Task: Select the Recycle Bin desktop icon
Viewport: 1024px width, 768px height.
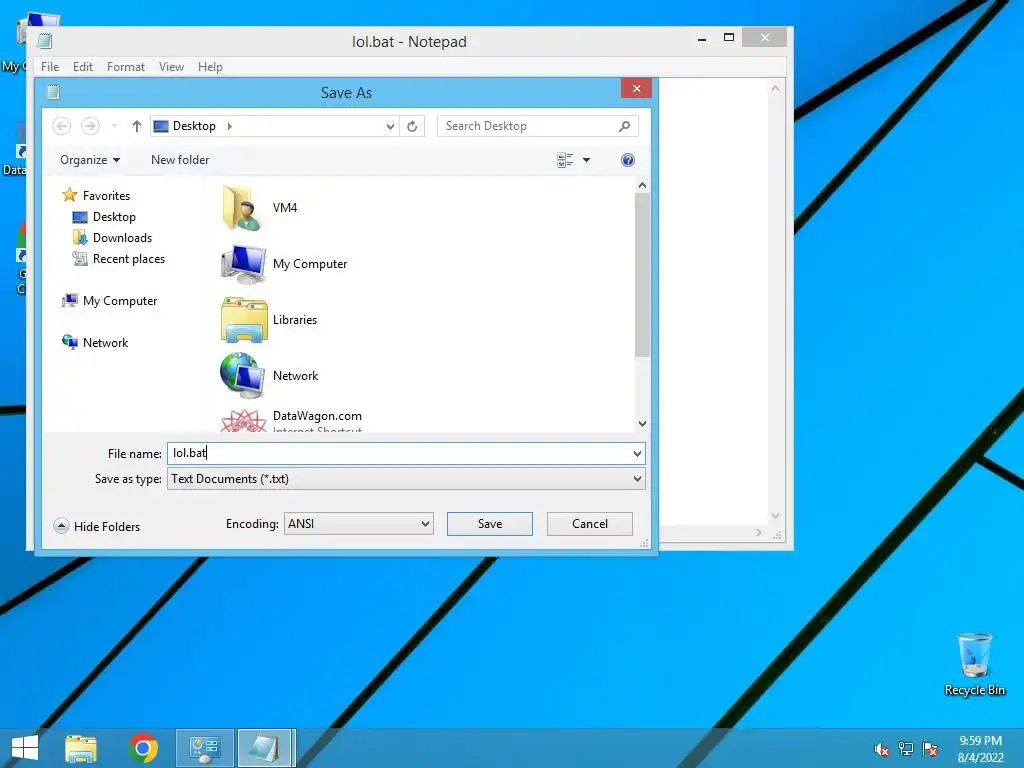Action: tap(974, 665)
